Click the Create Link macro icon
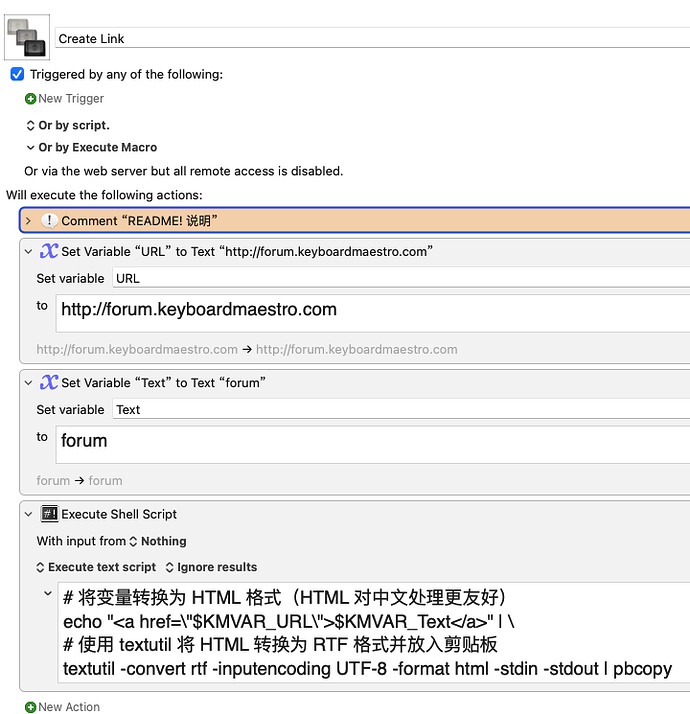 [28, 36]
